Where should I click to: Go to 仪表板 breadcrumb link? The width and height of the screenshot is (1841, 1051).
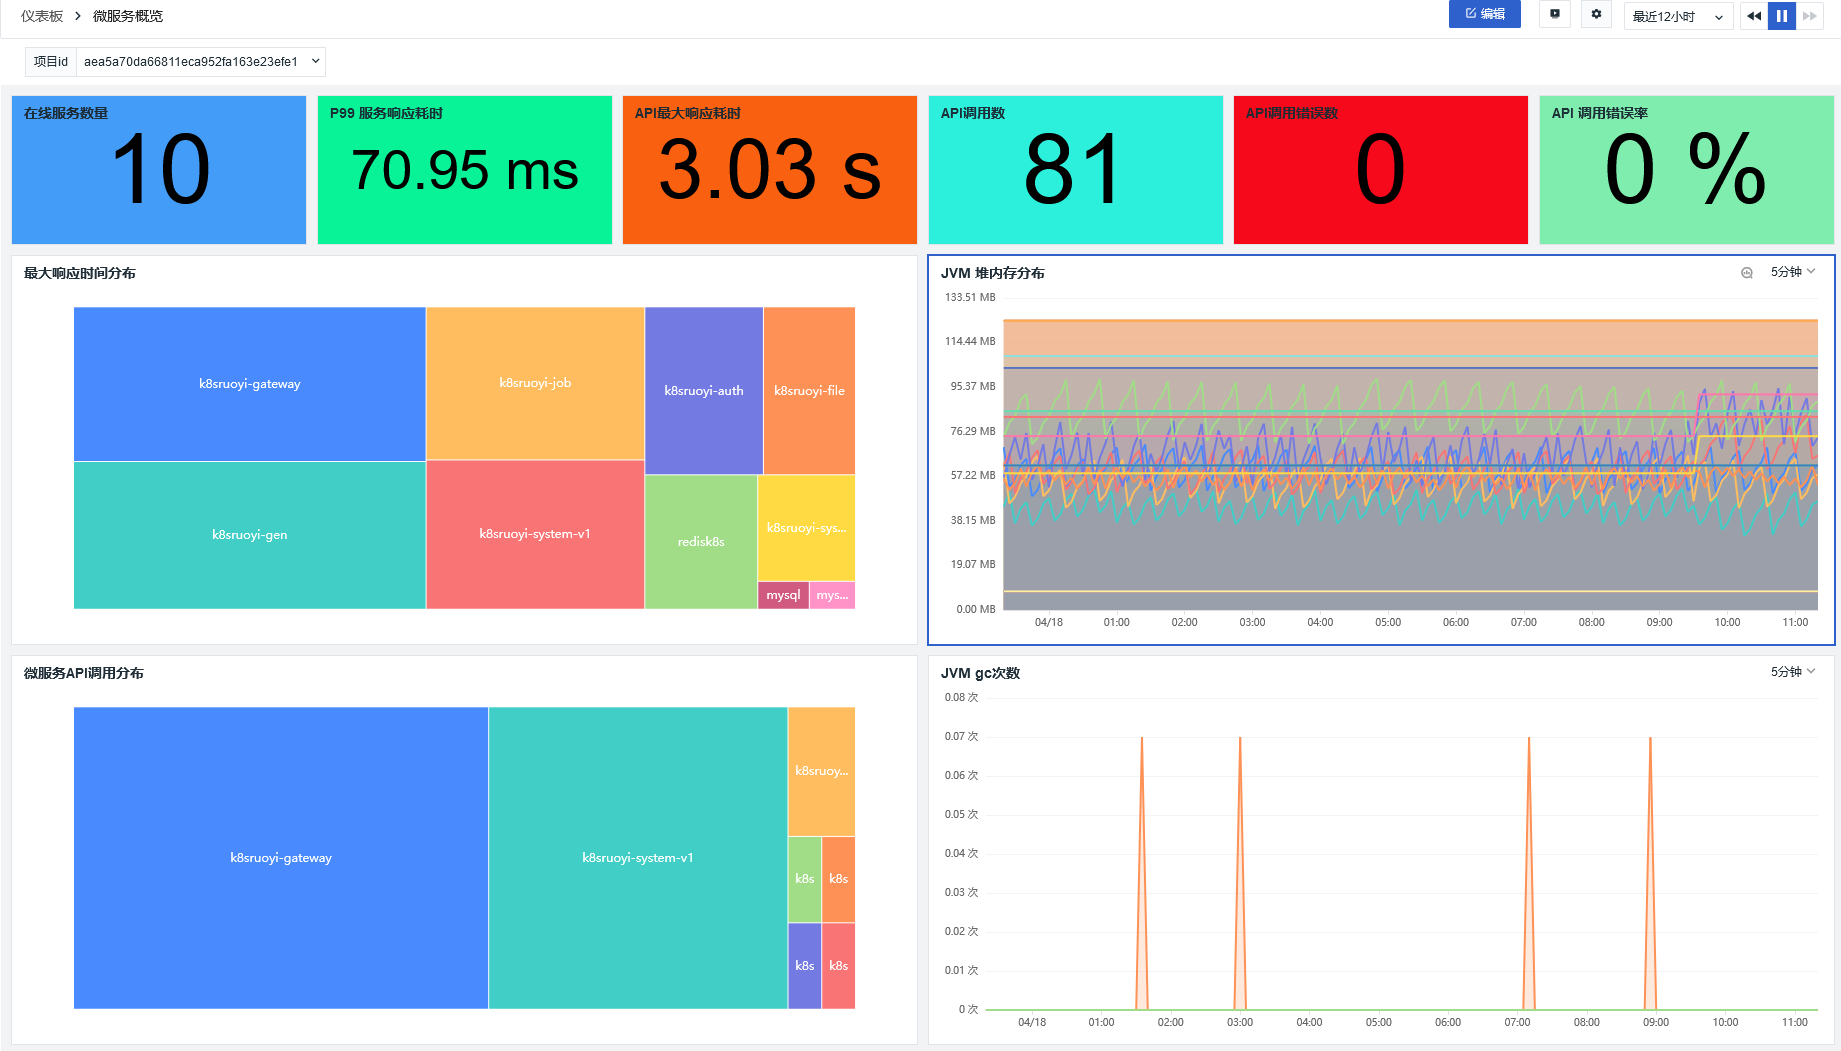pyautogui.click(x=42, y=16)
